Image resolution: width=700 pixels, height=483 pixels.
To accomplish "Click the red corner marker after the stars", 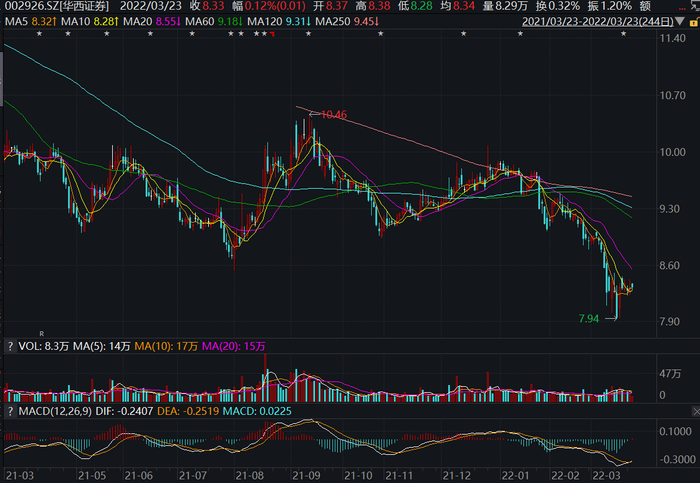I will [272, 34].
